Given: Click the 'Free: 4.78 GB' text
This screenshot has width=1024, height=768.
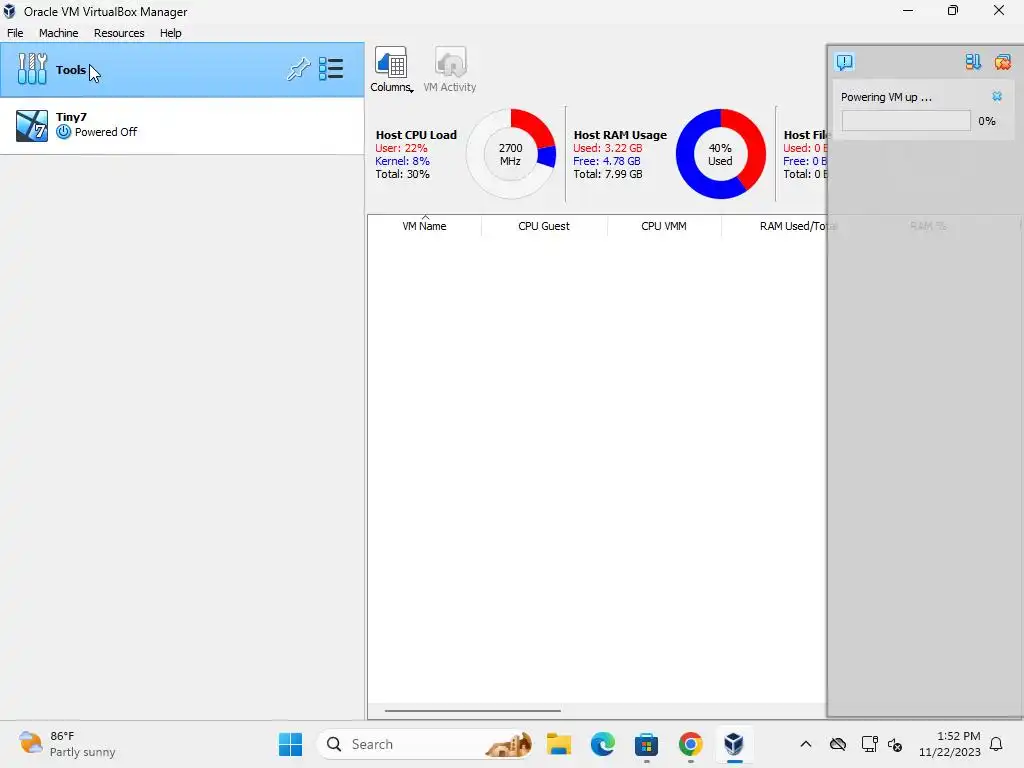Looking at the screenshot, I should point(607,161).
